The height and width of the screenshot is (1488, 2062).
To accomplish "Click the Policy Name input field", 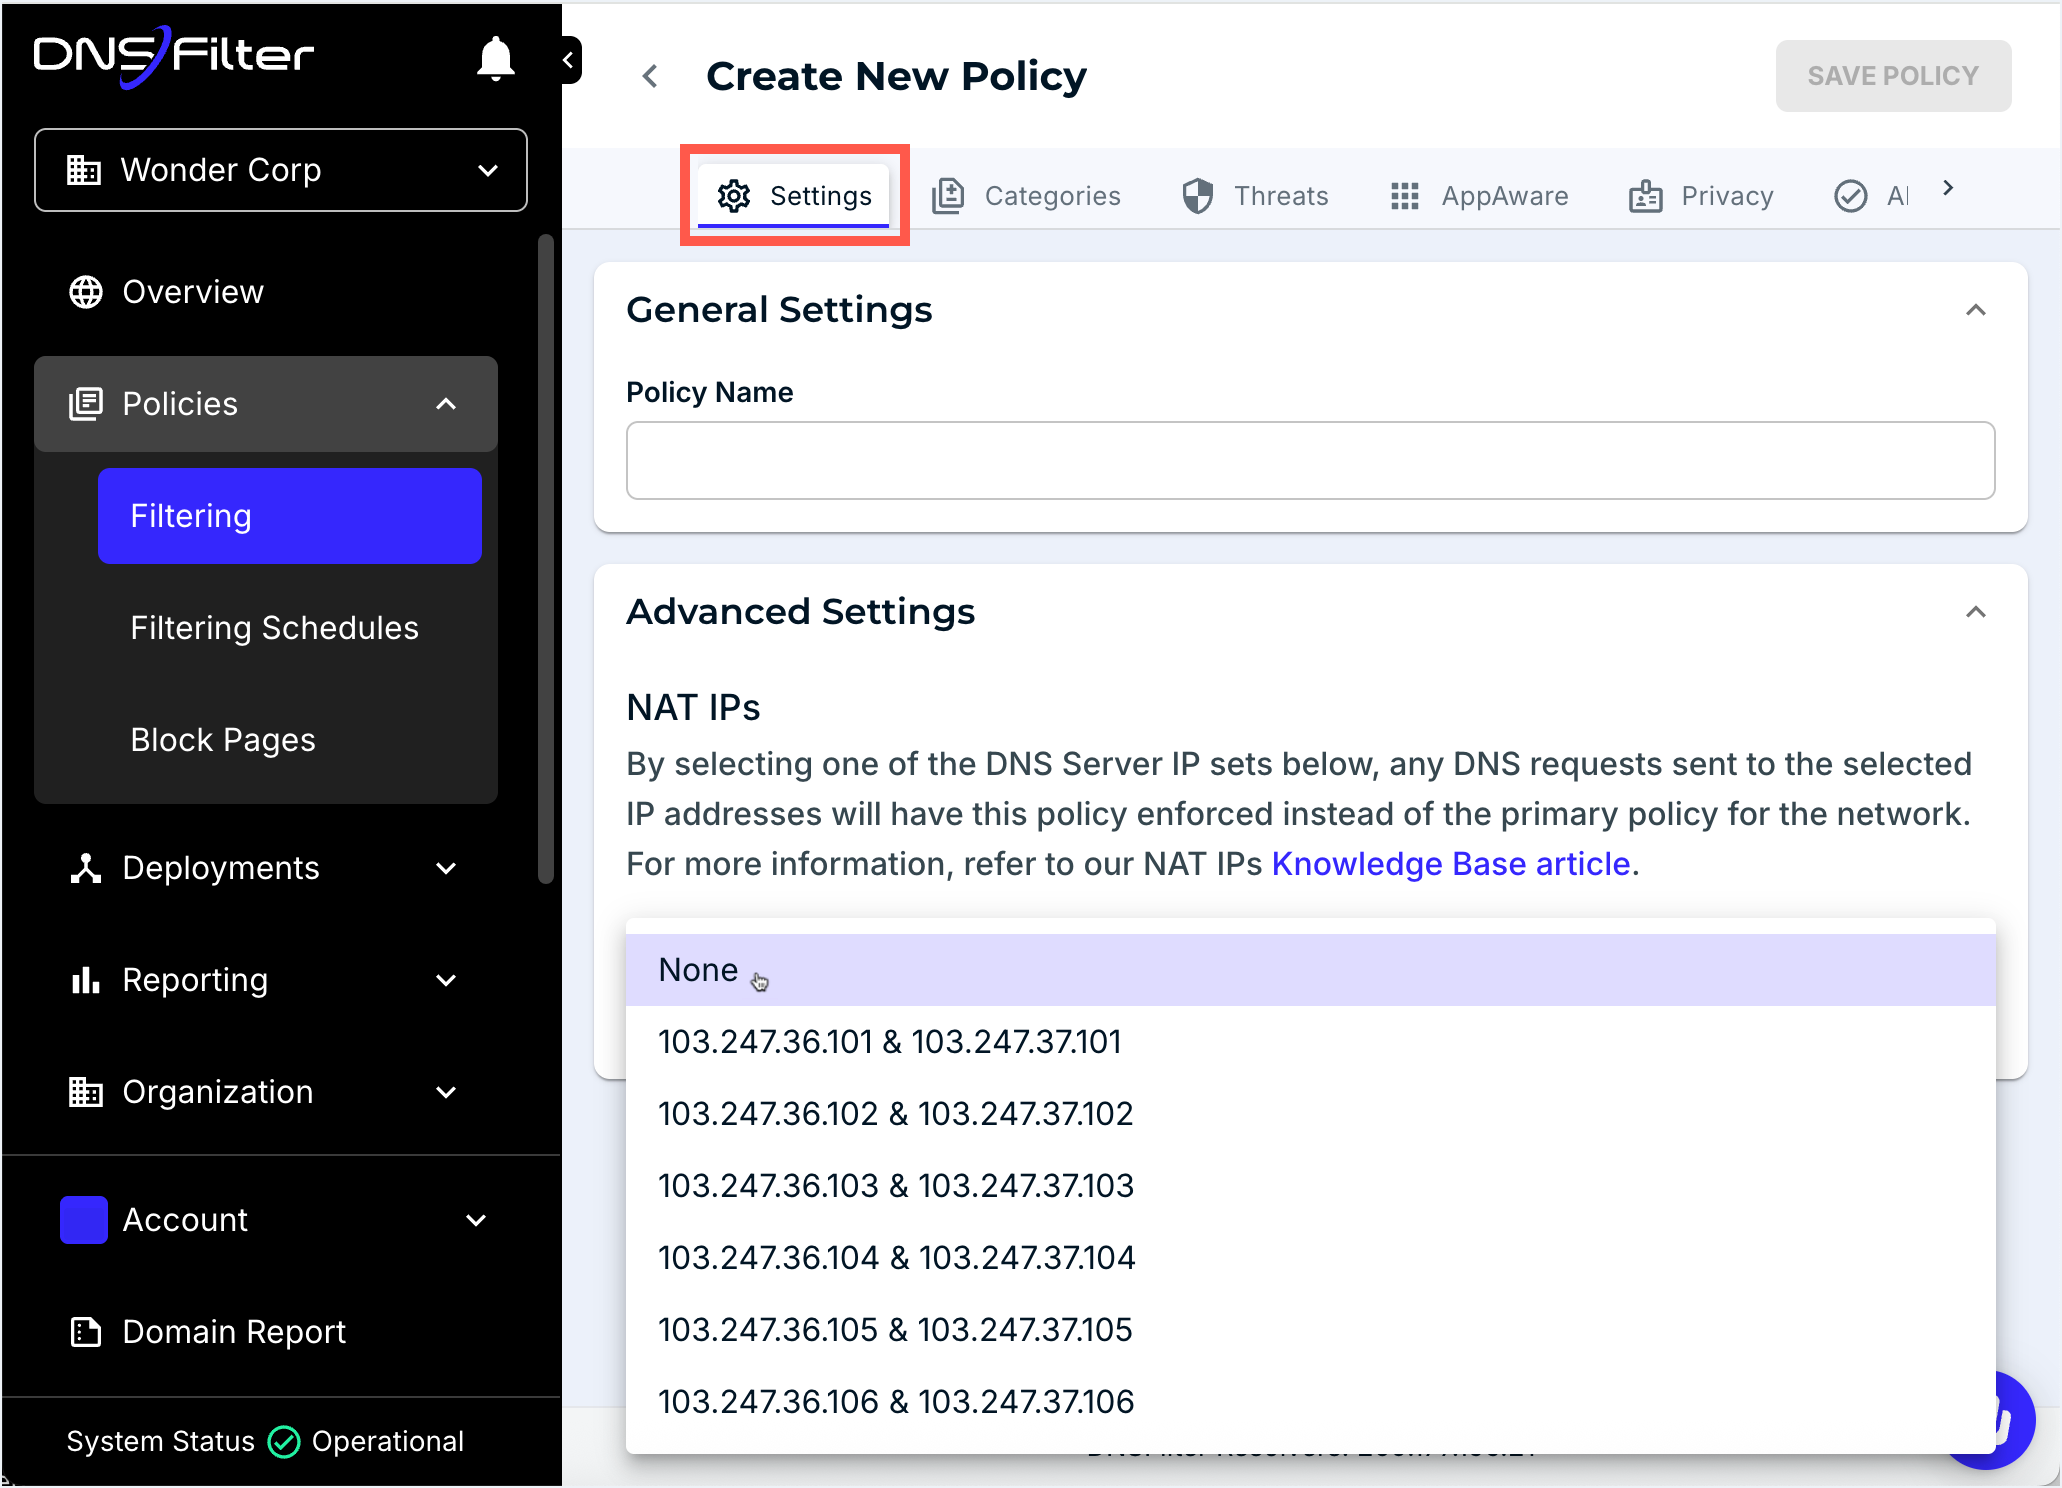I will [x=1310, y=460].
